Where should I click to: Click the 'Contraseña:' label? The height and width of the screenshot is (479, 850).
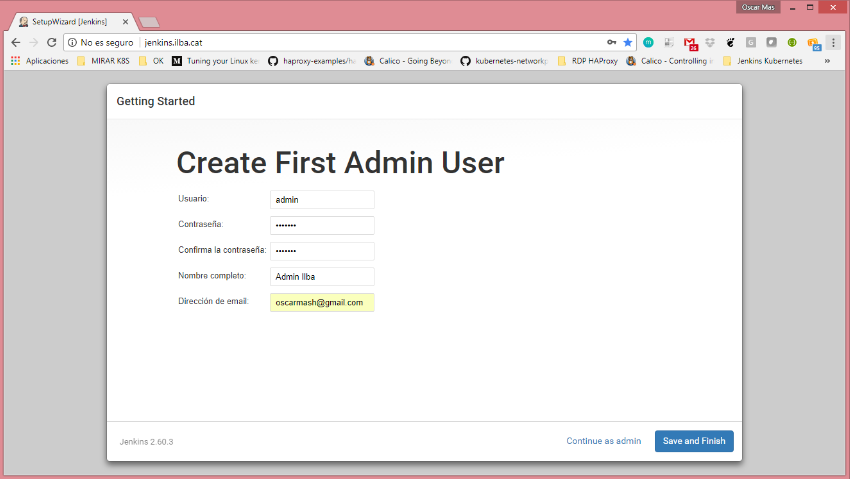pyautogui.click(x=201, y=224)
